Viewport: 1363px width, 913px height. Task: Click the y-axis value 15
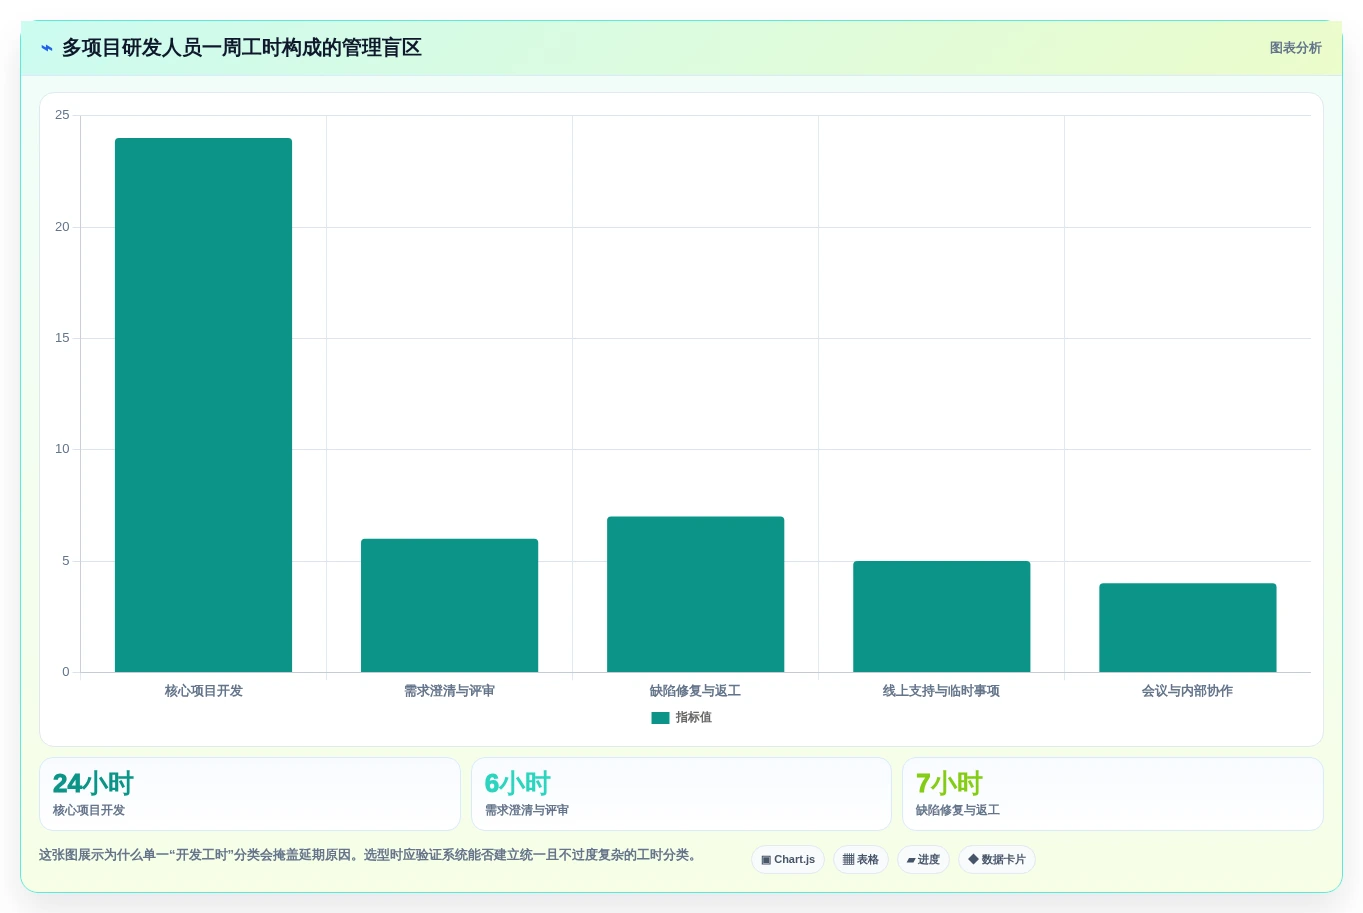(x=62, y=338)
